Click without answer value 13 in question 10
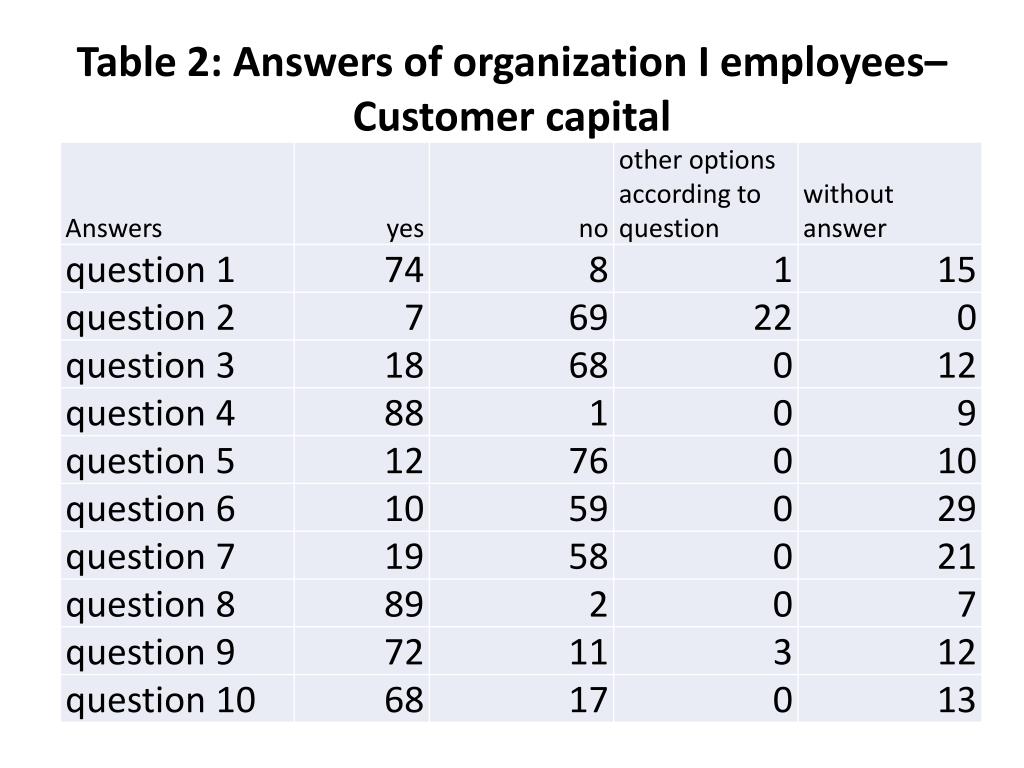The image size is (1024, 768). coord(957,700)
